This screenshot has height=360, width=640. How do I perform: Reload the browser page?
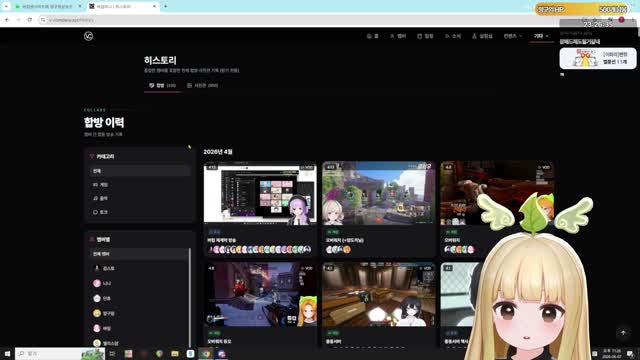coord(30,20)
